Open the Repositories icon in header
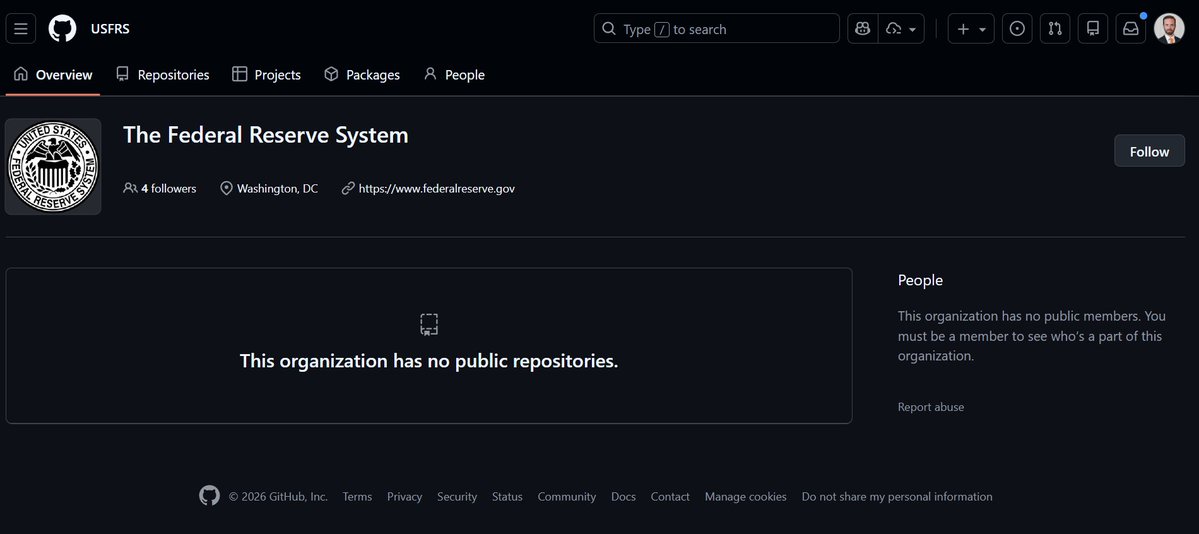 (1093, 29)
